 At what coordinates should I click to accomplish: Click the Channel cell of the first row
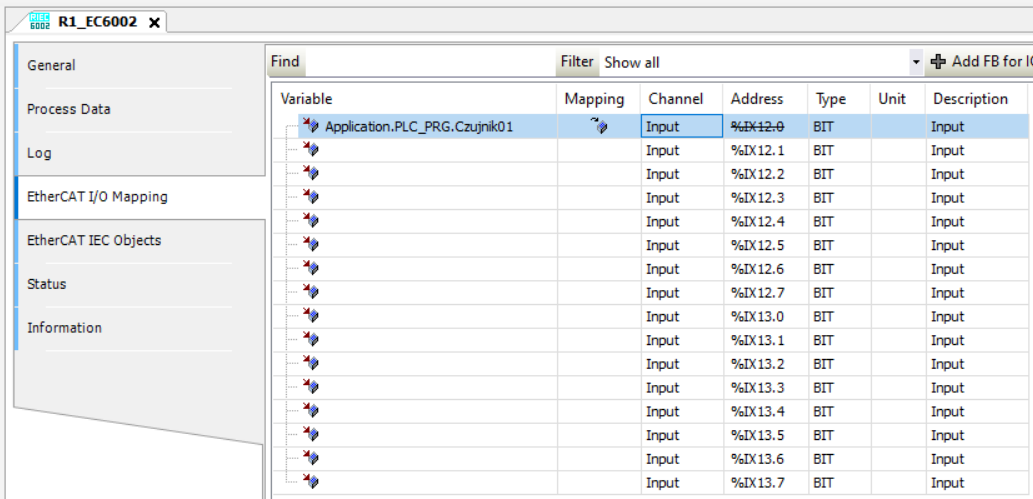(680, 126)
